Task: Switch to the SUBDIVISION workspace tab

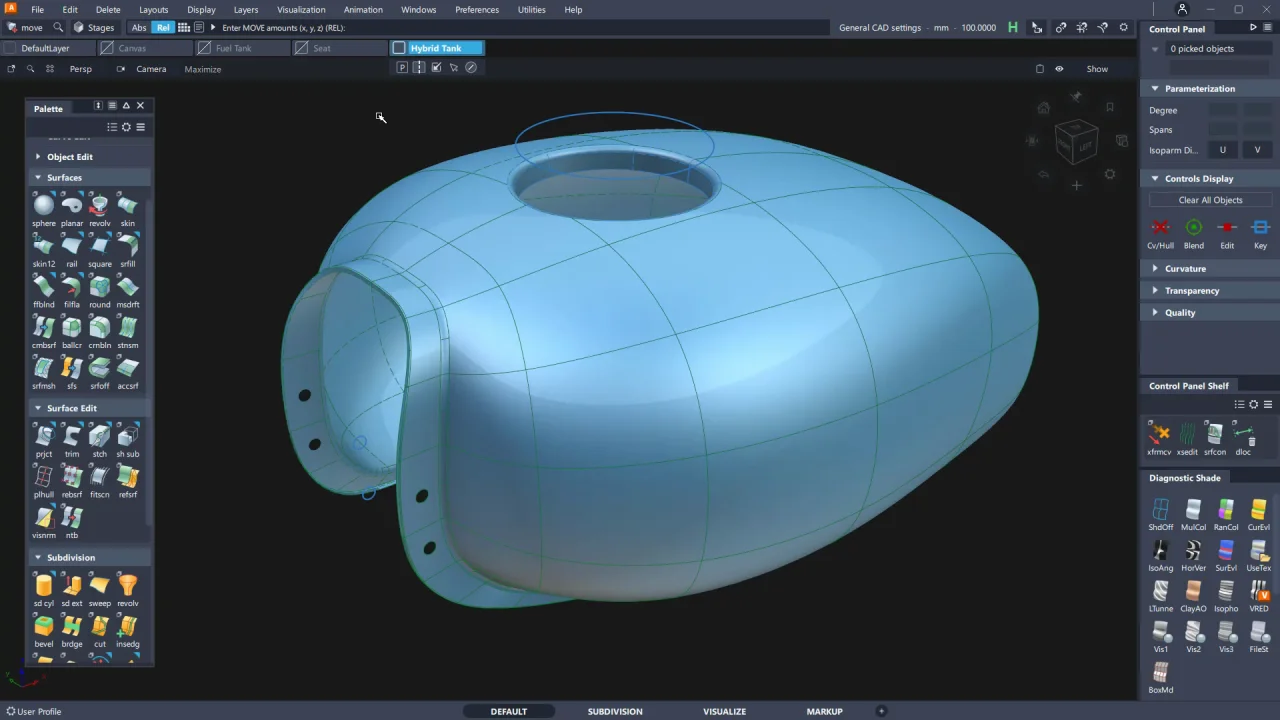Action: [x=615, y=711]
